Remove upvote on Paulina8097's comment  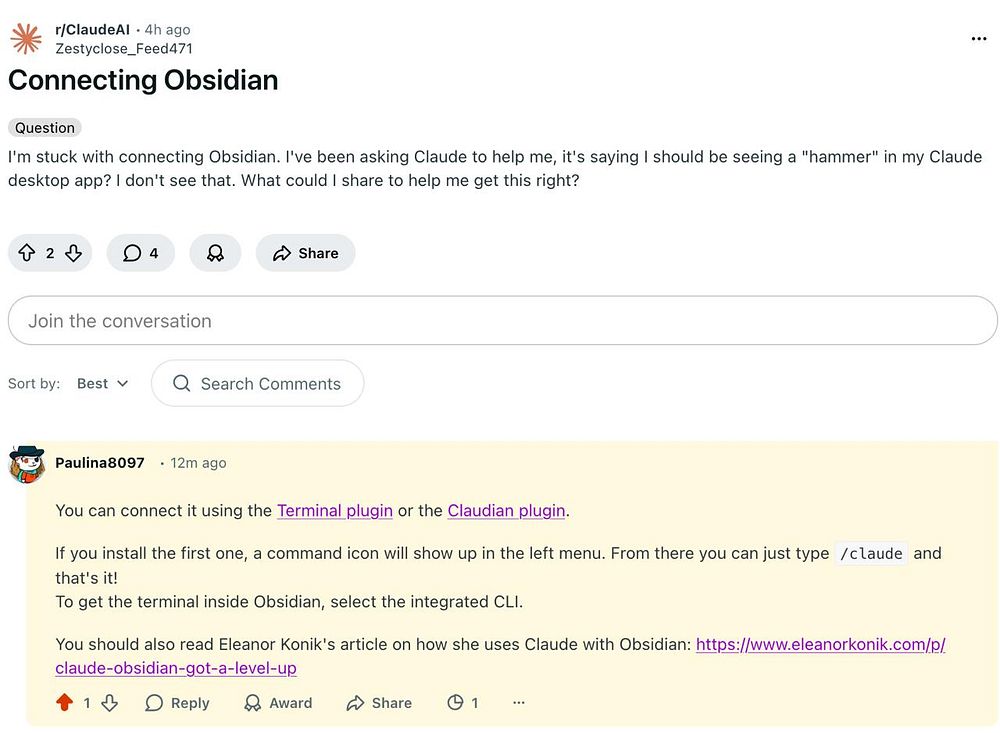tap(65, 703)
